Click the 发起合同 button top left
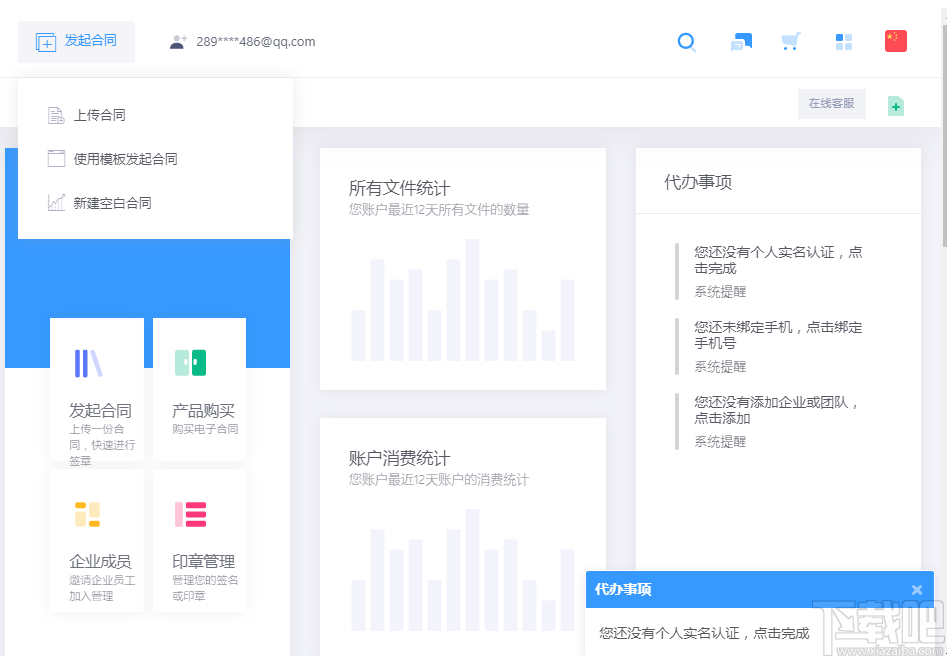This screenshot has width=947, height=656. click(x=77, y=41)
